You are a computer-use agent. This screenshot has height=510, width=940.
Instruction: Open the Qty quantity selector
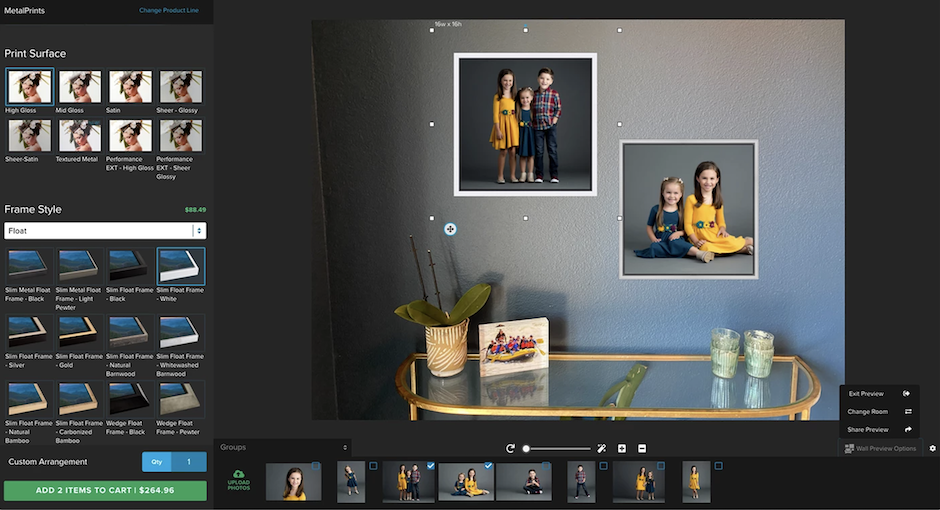click(174, 461)
